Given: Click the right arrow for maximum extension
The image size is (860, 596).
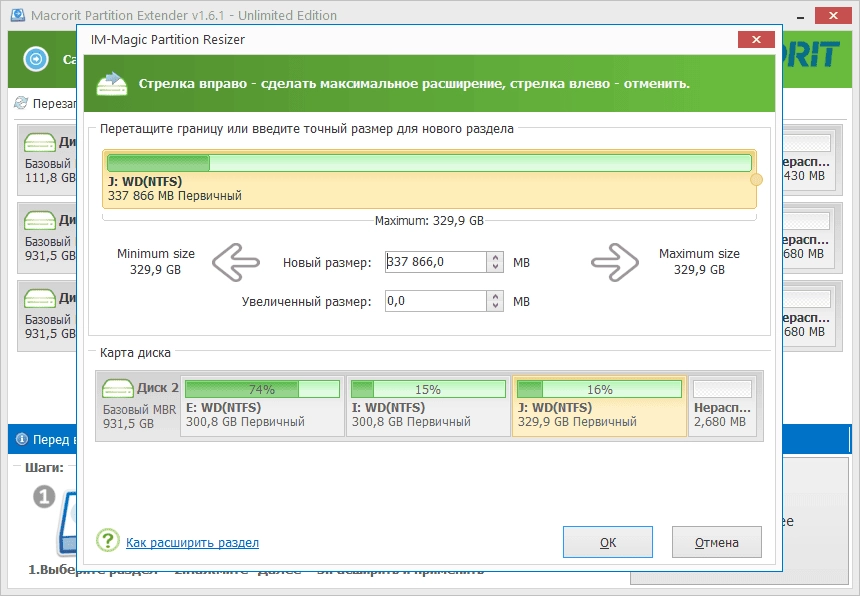Looking at the screenshot, I should point(615,262).
